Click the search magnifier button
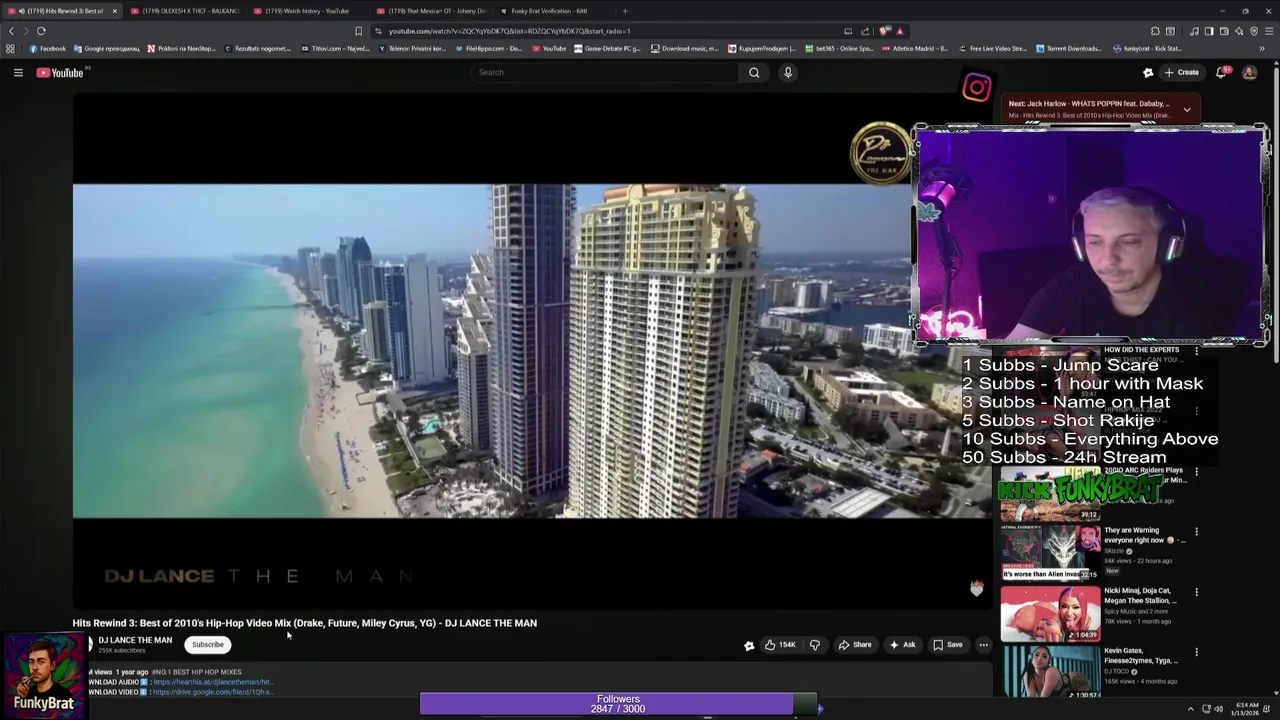 point(754,72)
